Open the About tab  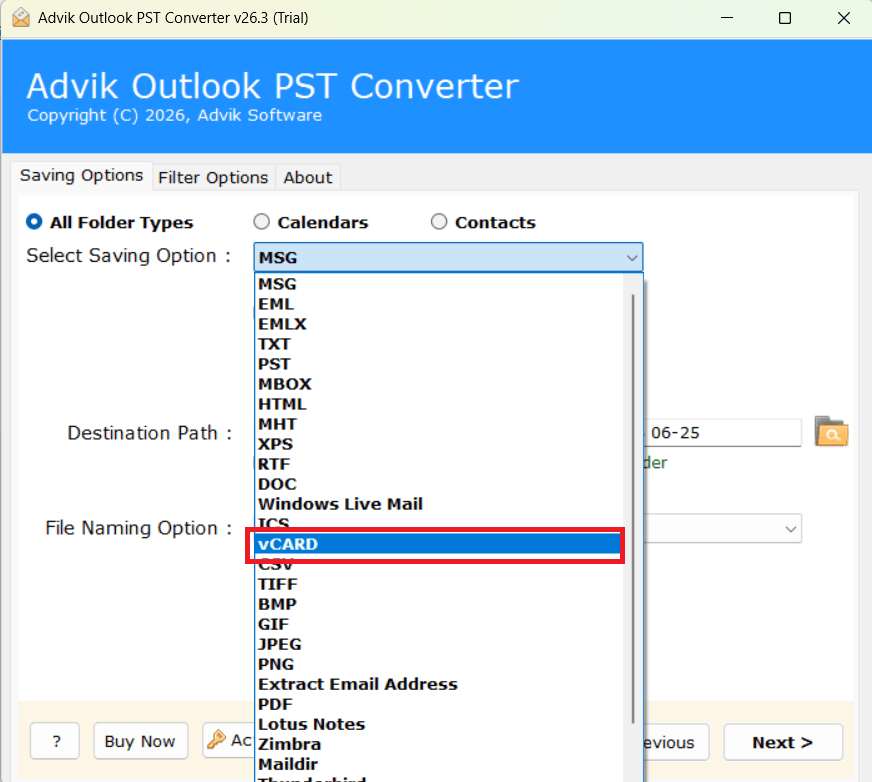pos(308,177)
